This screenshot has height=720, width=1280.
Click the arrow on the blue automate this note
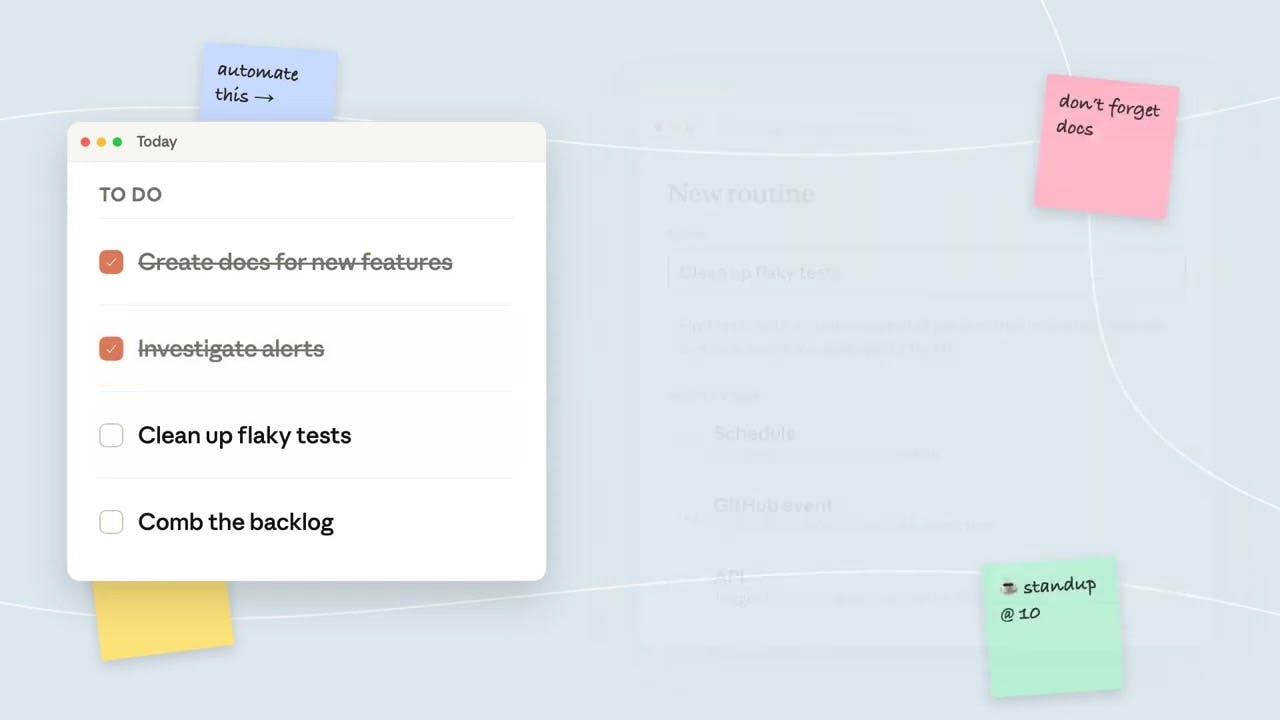(x=264, y=97)
